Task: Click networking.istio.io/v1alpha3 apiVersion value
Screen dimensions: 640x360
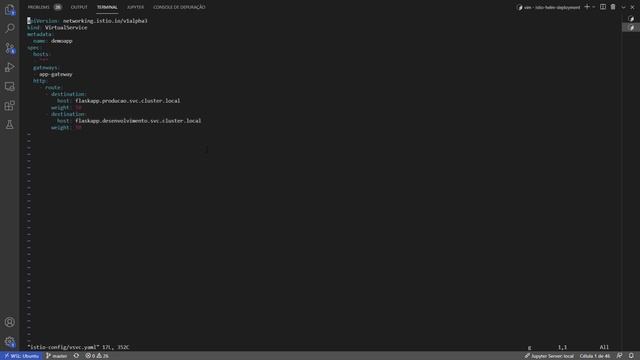Action: point(105,21)
